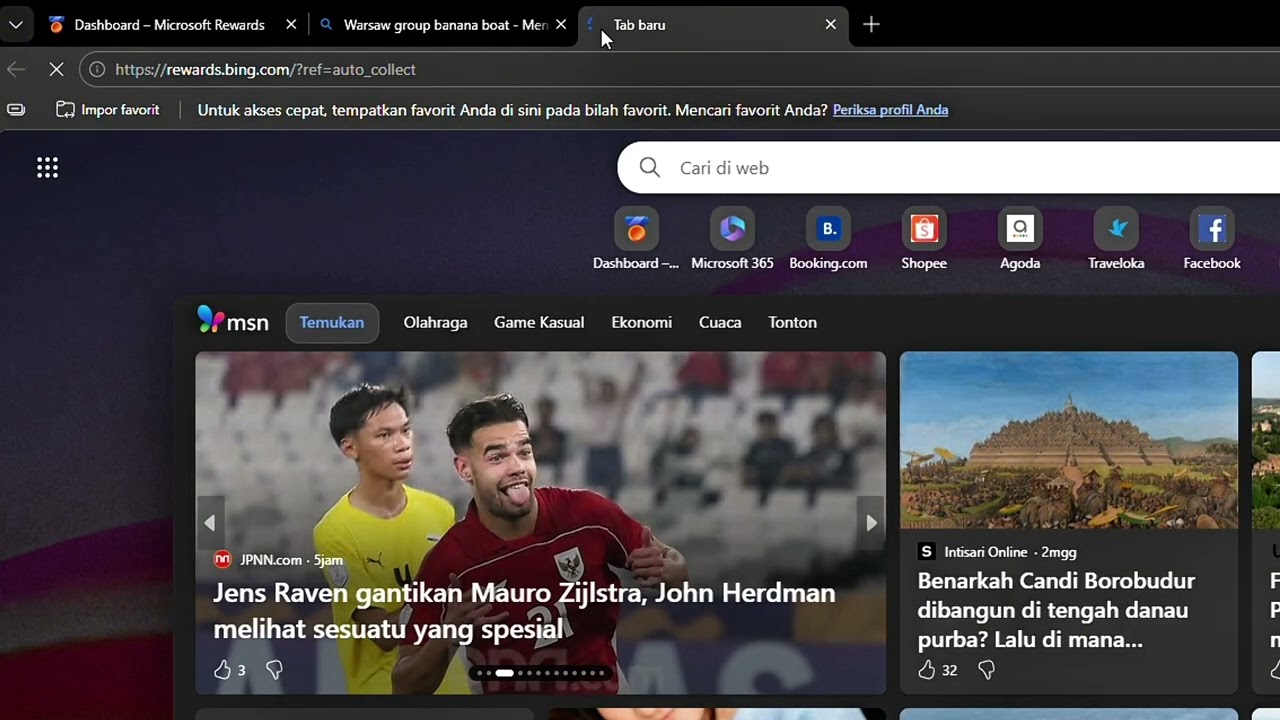Open a new tab with plus button
This screenshot has width=1280, height=720.
pos(871,25)
